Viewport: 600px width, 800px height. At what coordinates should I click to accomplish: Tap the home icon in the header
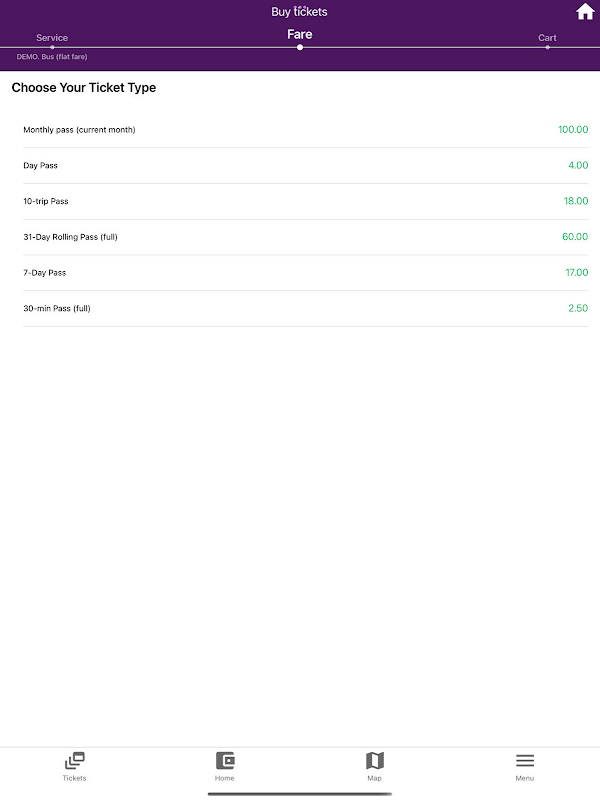(585, 12)
